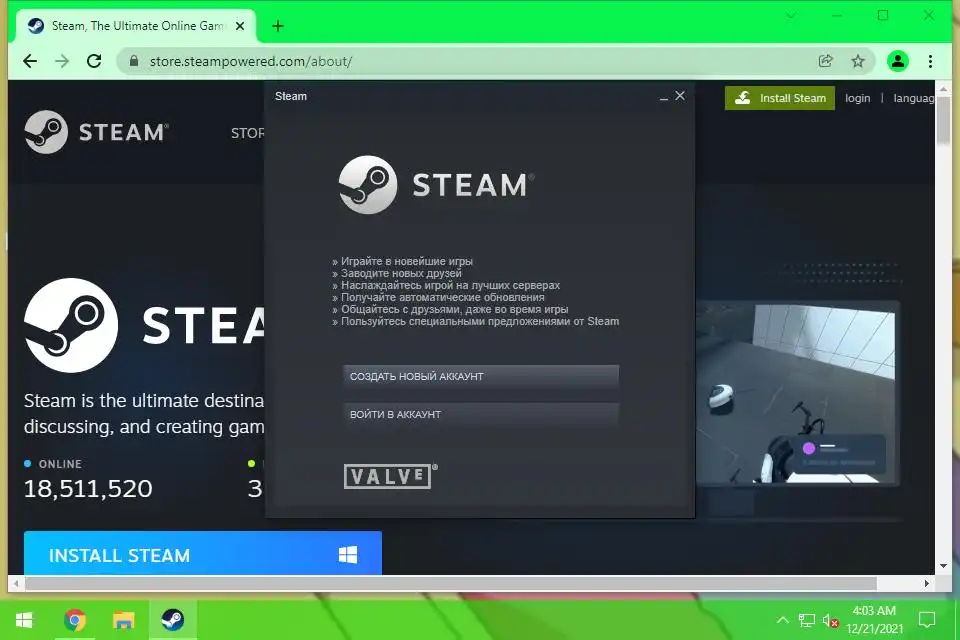Open the STORE menu on Steam website

click(x=247, y=133)
